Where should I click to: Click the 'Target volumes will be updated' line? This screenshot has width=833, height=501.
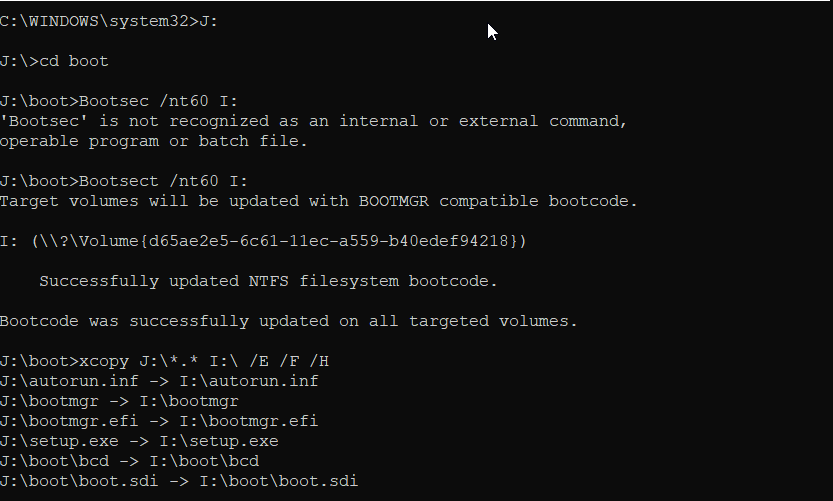point(318,201)
